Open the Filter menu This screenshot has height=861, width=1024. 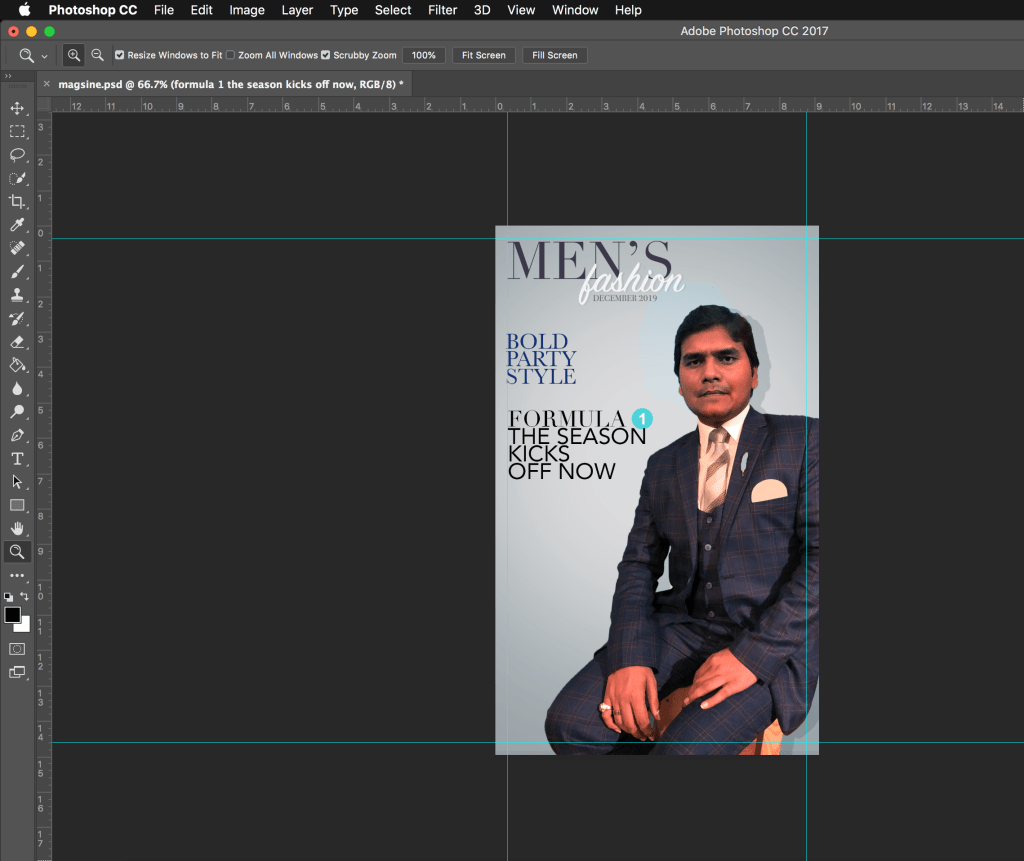tap(442, 10)
